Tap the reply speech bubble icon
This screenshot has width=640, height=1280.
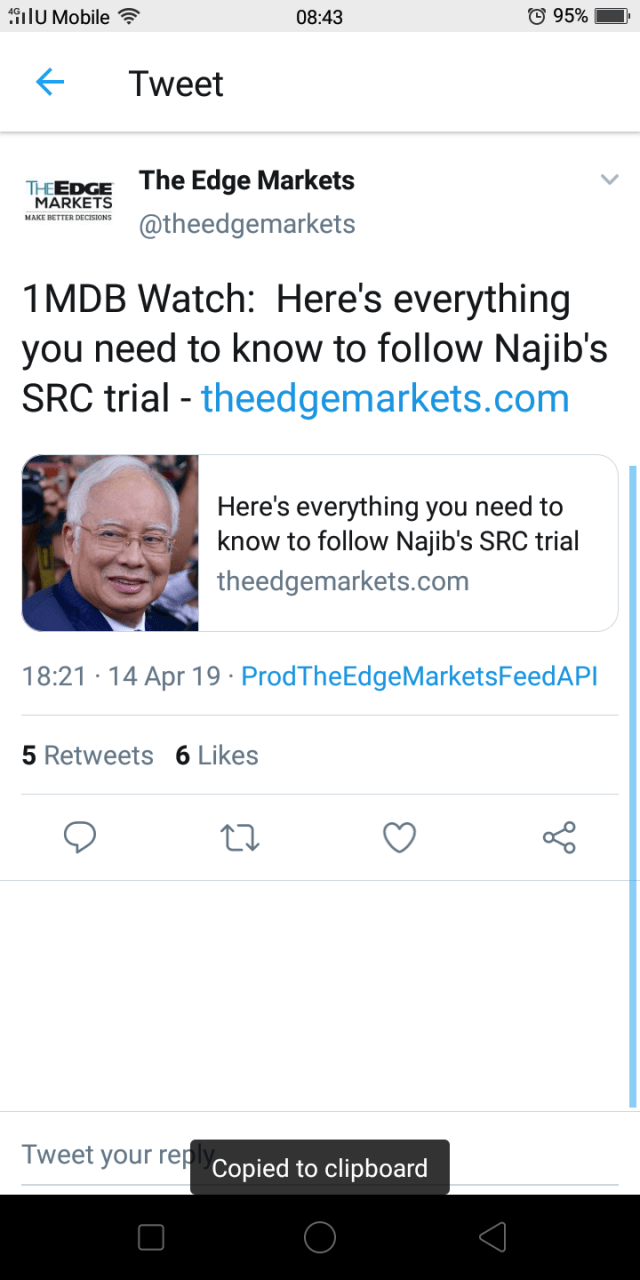tap(80, 837)
